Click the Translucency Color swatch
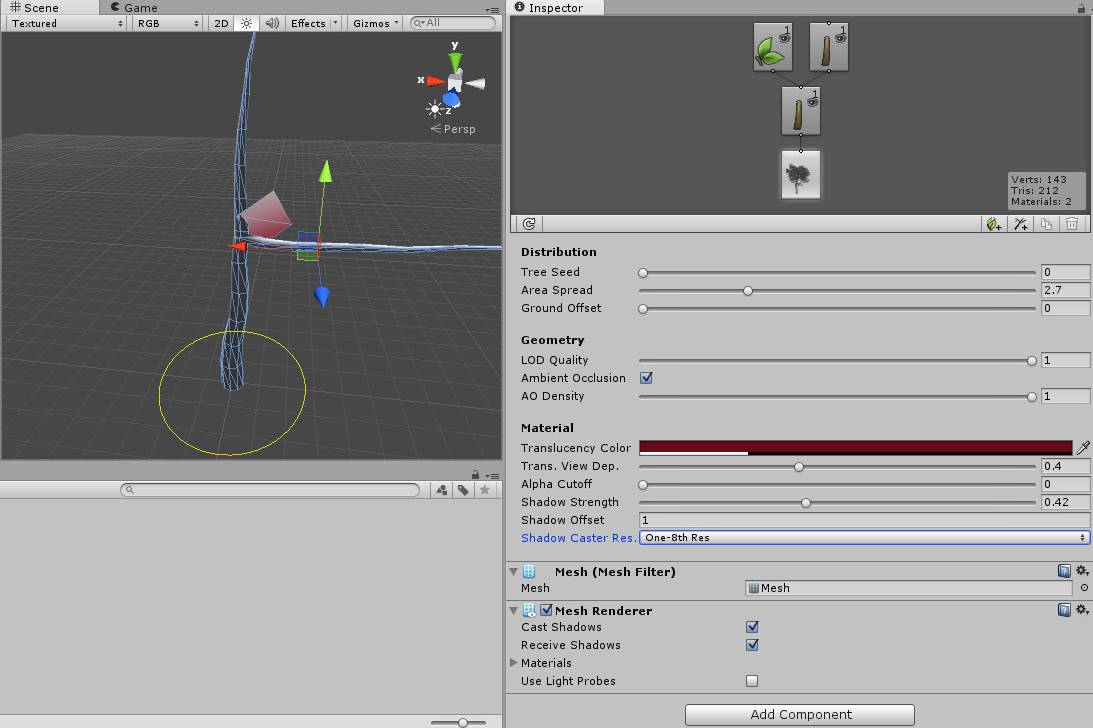This screenshot has height=728, width=1093. (x=855, y=447)
